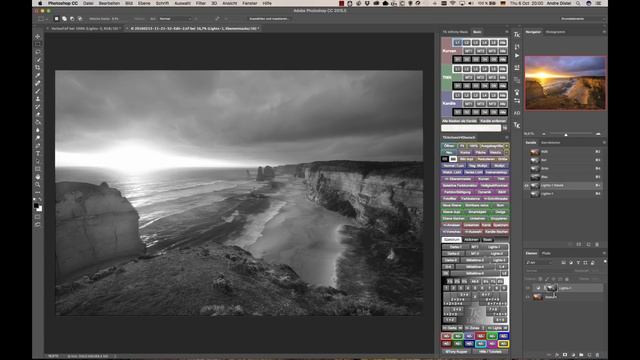Select the Eraser tool
640x360 pixels.
point(38,115)
